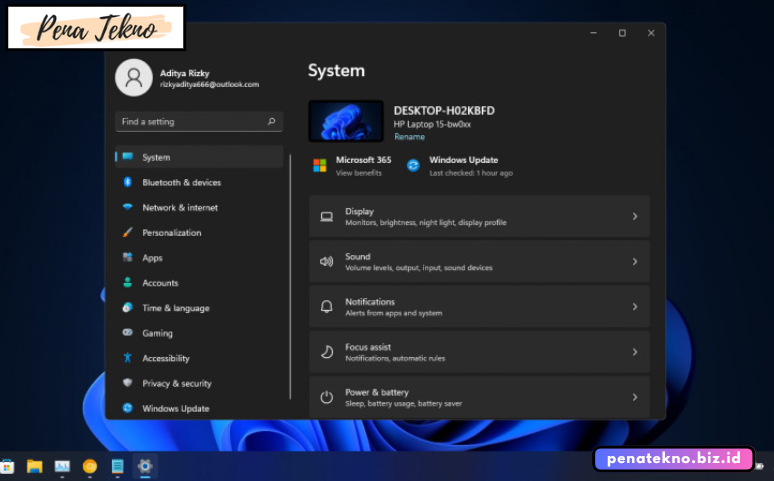
Task: Click the Sound speaker icon
Action: tap(327, 262)
